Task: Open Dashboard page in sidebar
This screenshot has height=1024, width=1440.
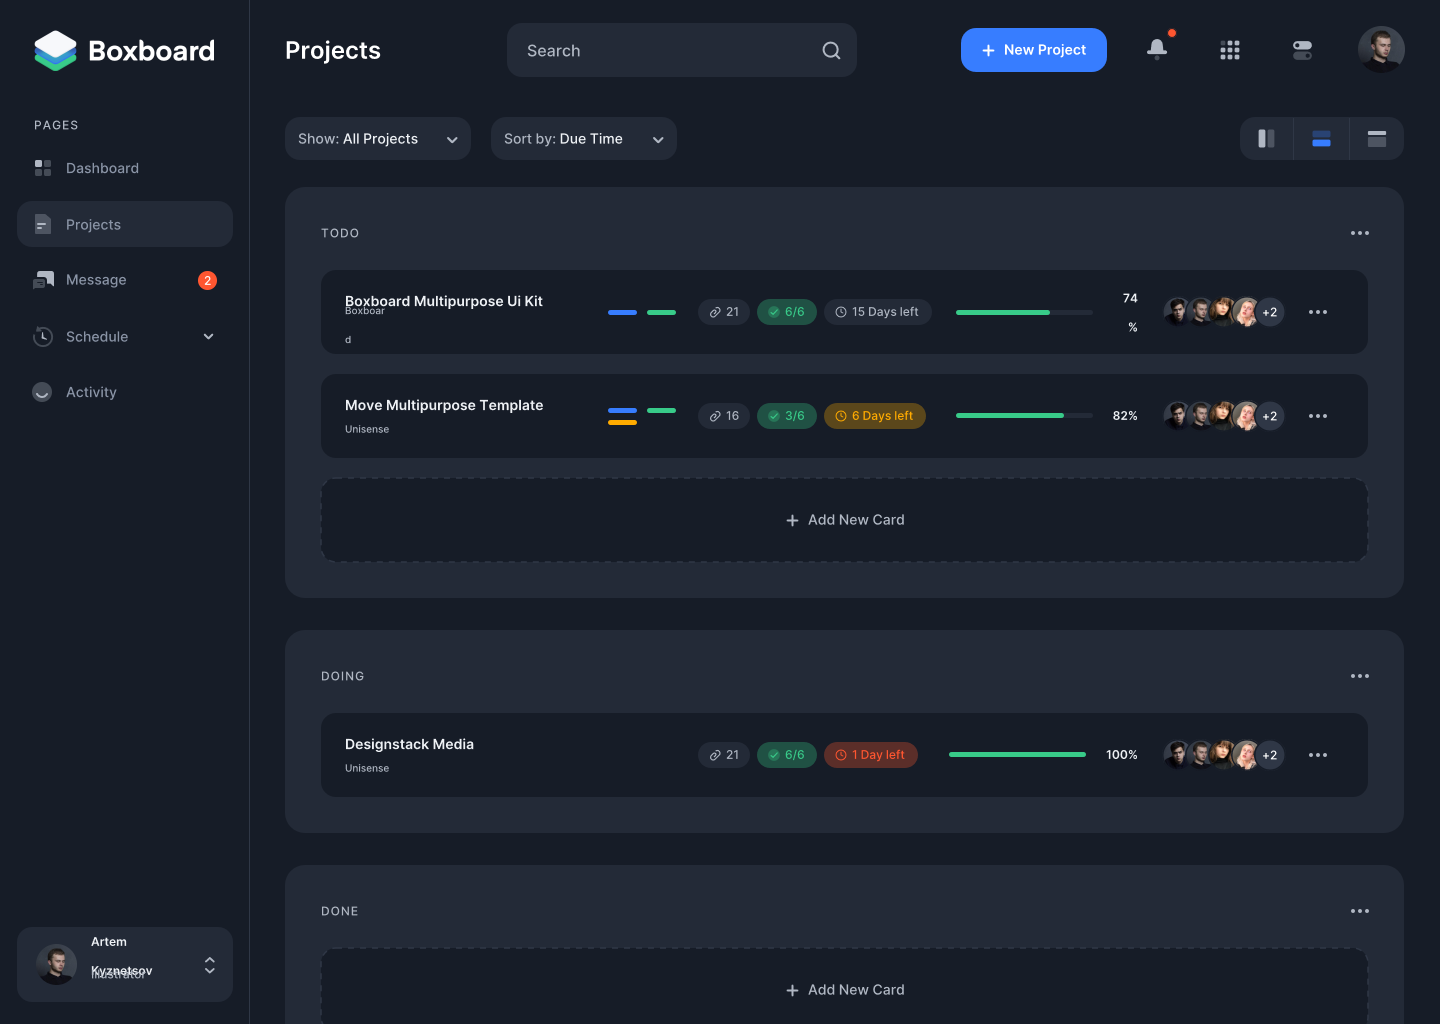Action: (x=125, y=168)
